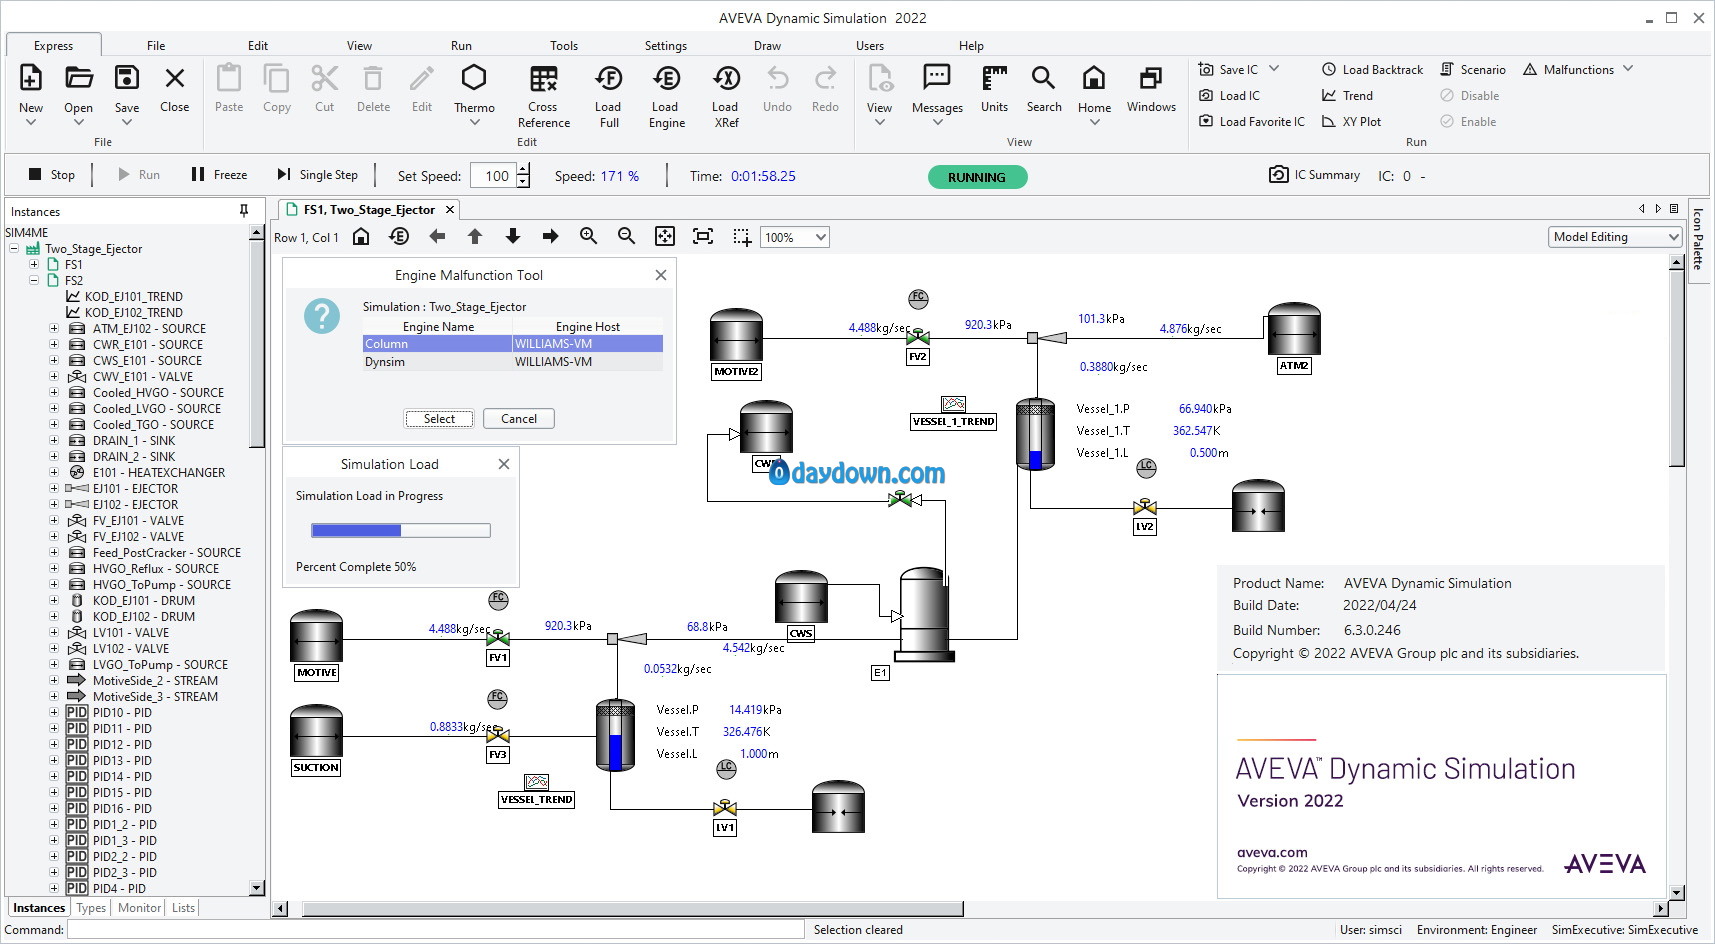1715x944 pixels.
Task: Open the Model Editing mode dropdown
Action: coord(1673,237)
